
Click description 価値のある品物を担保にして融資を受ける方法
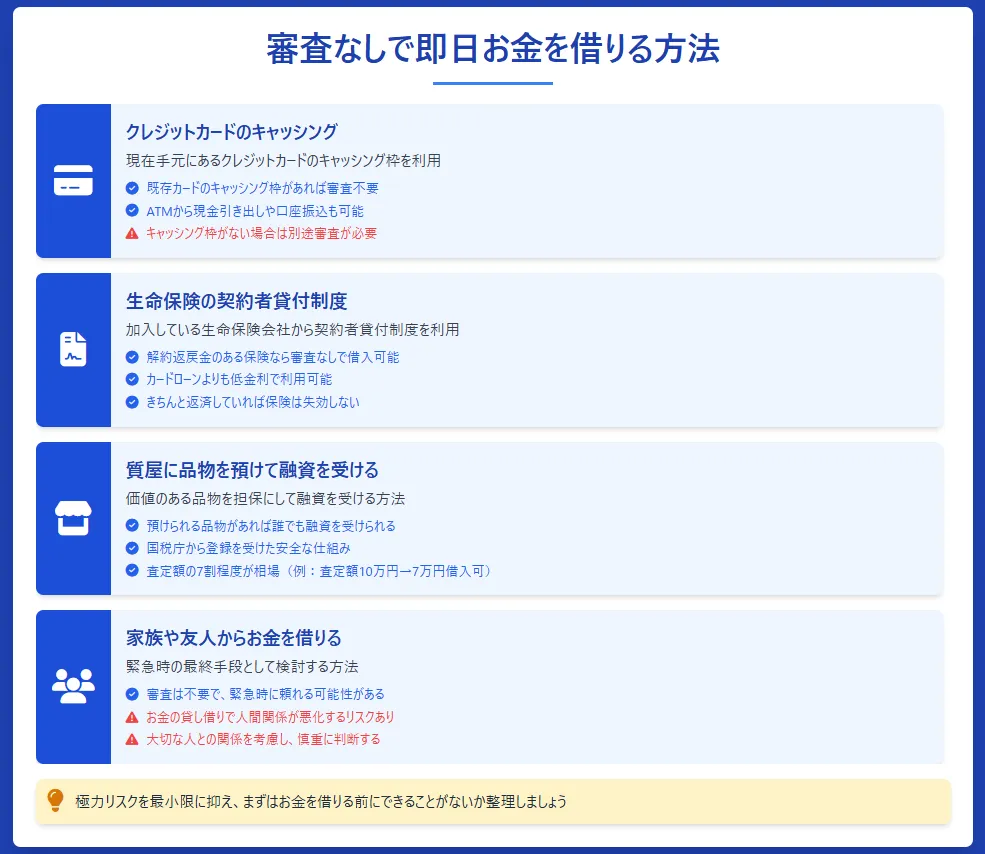coord(266,498)
